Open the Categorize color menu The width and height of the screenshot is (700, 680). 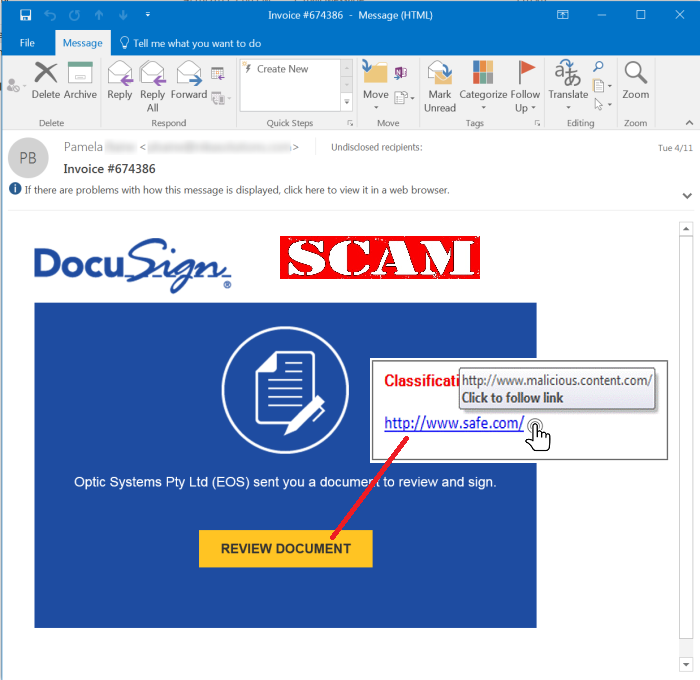(483, 86)
